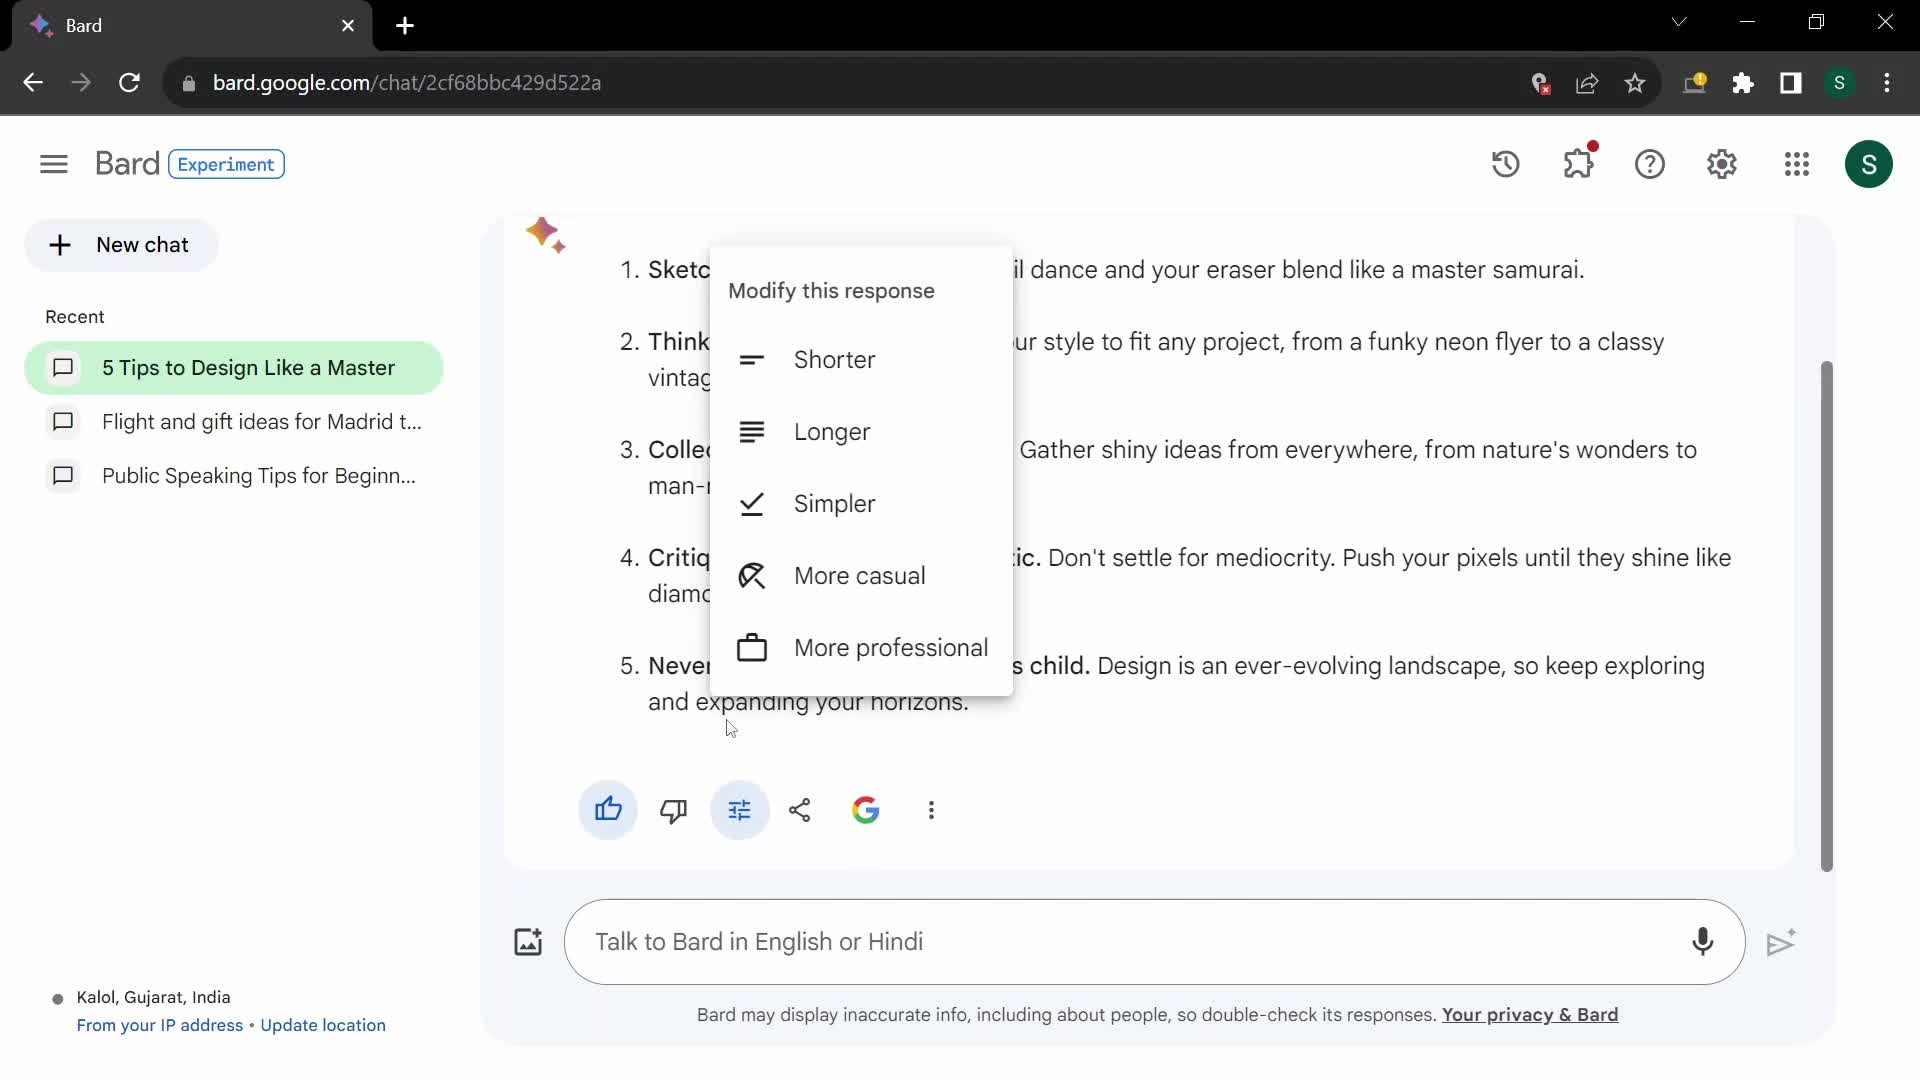Open the hamburger main menu
Viewport: 1920px width, 1080px height.
coord(54,164)
